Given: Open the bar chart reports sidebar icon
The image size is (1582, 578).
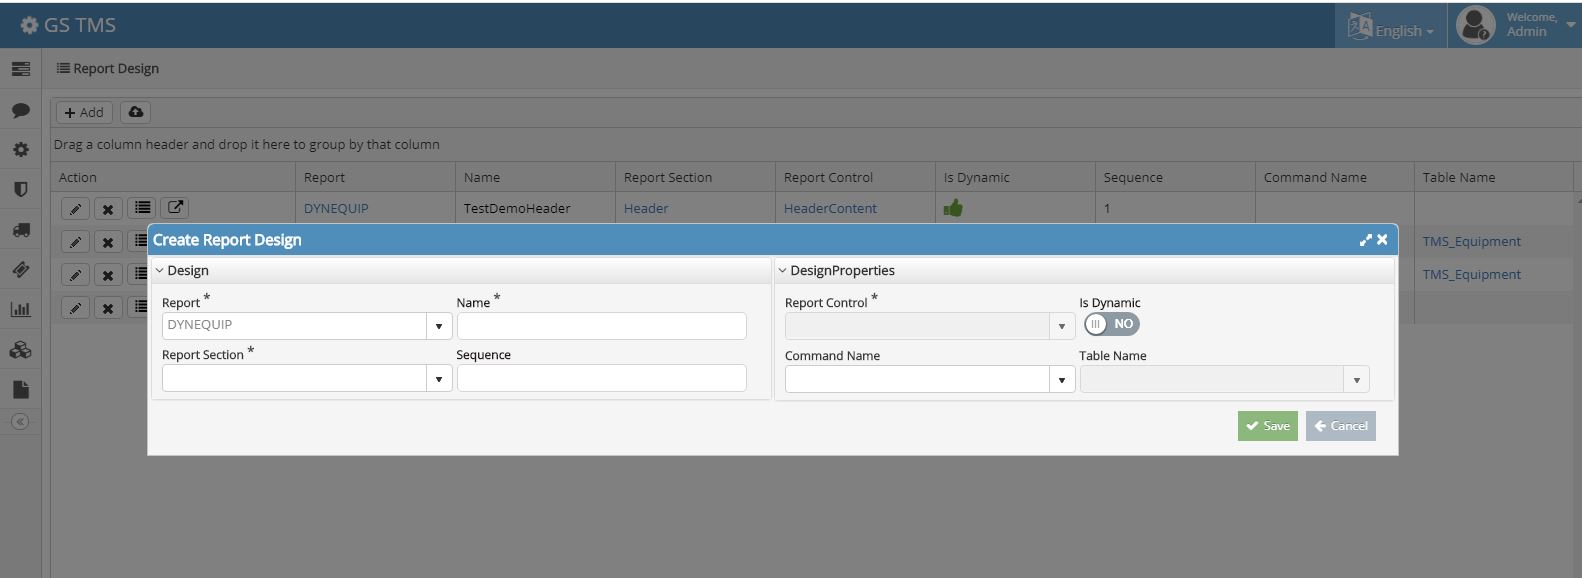Looking at the screenshot, I should point(20,309).
